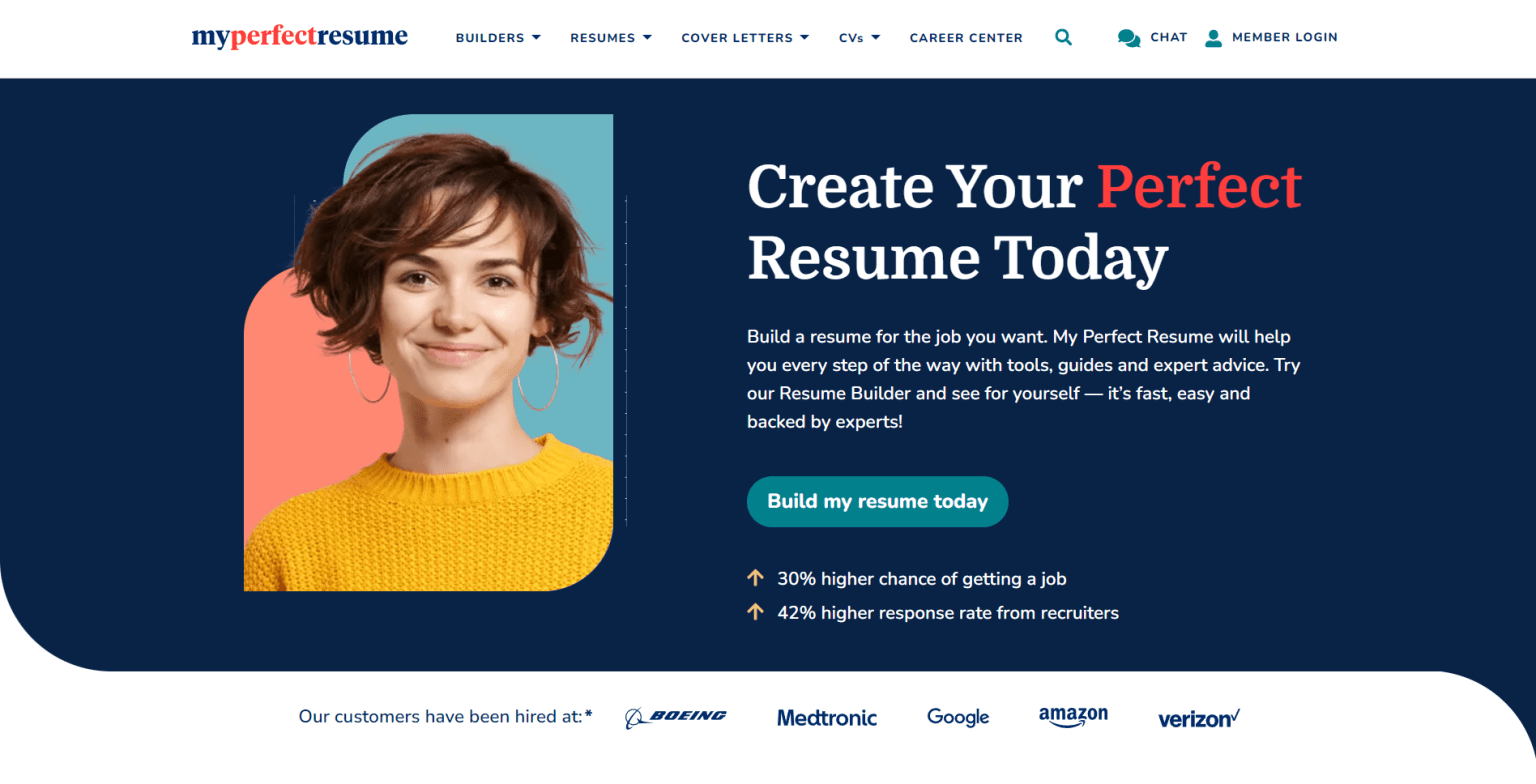Open the Career Center menu item
1536x784 pixels.
click(x=966, y=38)
